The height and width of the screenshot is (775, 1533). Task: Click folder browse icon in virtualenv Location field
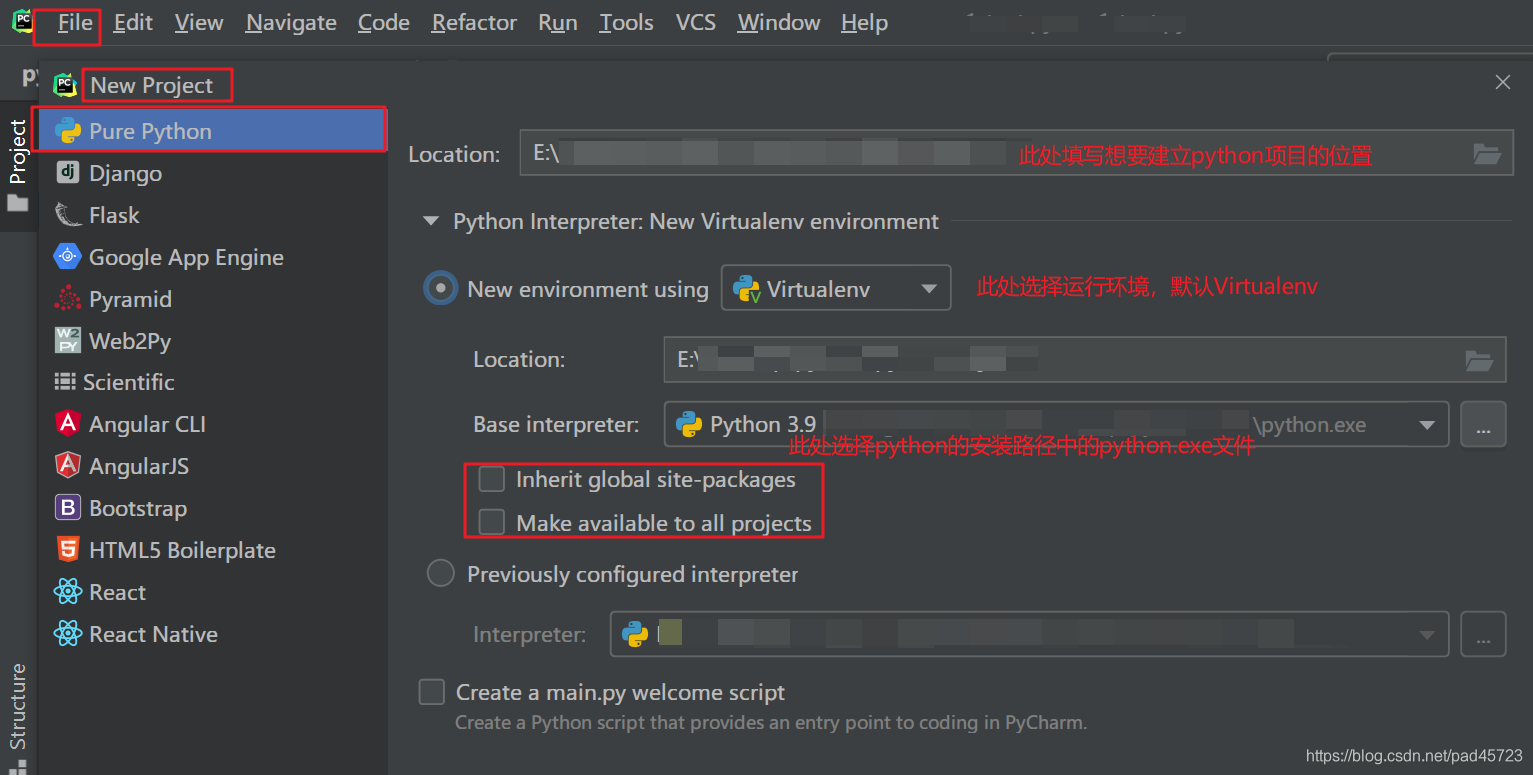(x=1479, y=360)
